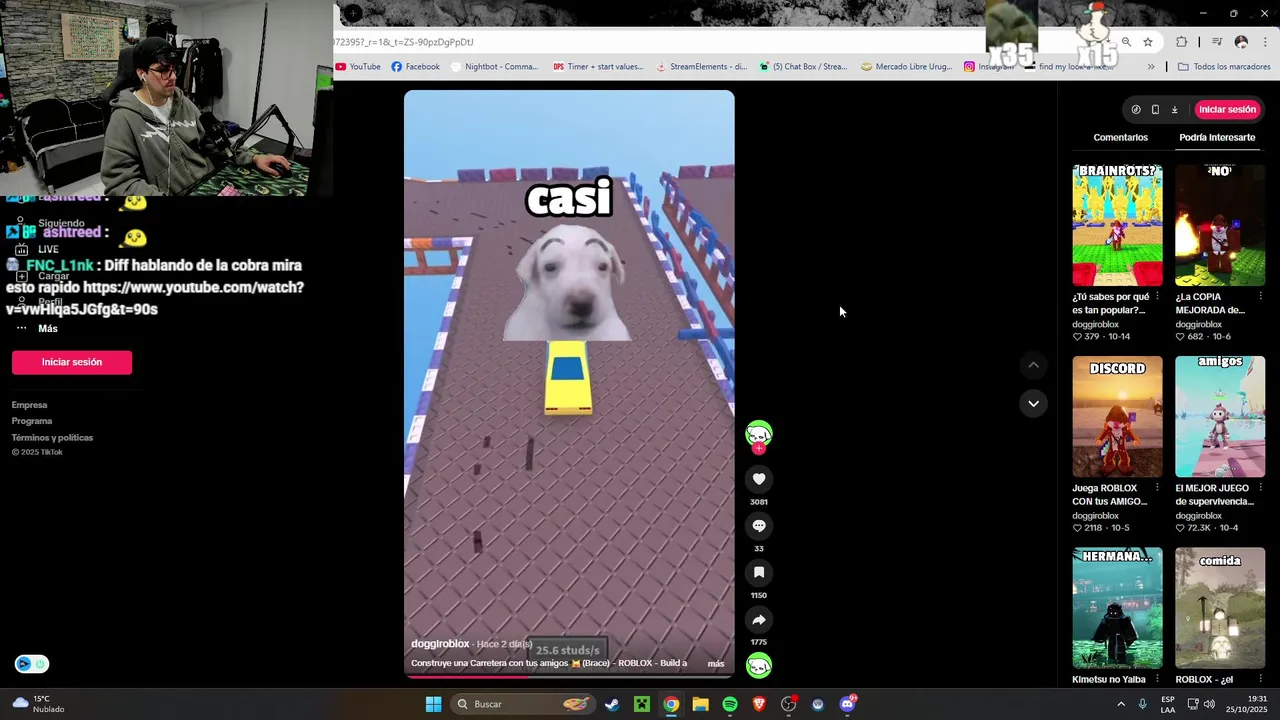Click the phone icon in the top pill bar

coord(1155,109)
